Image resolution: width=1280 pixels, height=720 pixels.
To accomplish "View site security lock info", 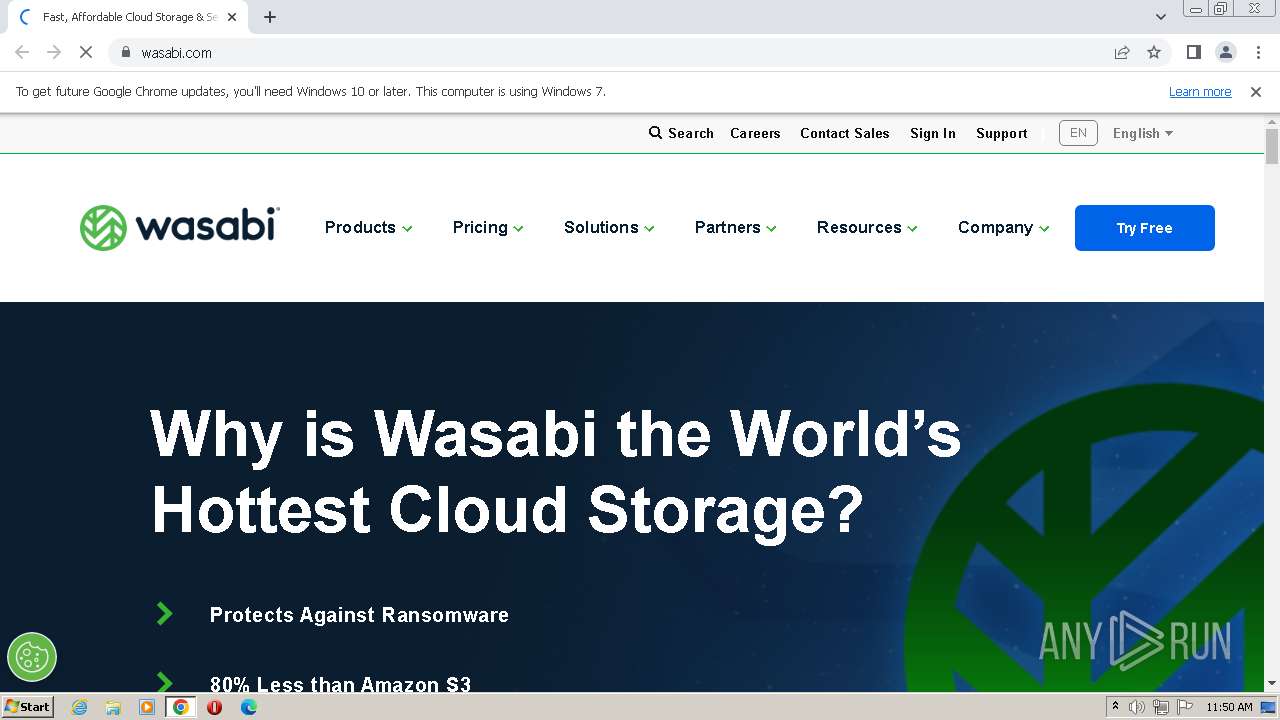I will (x=125, y=52).
